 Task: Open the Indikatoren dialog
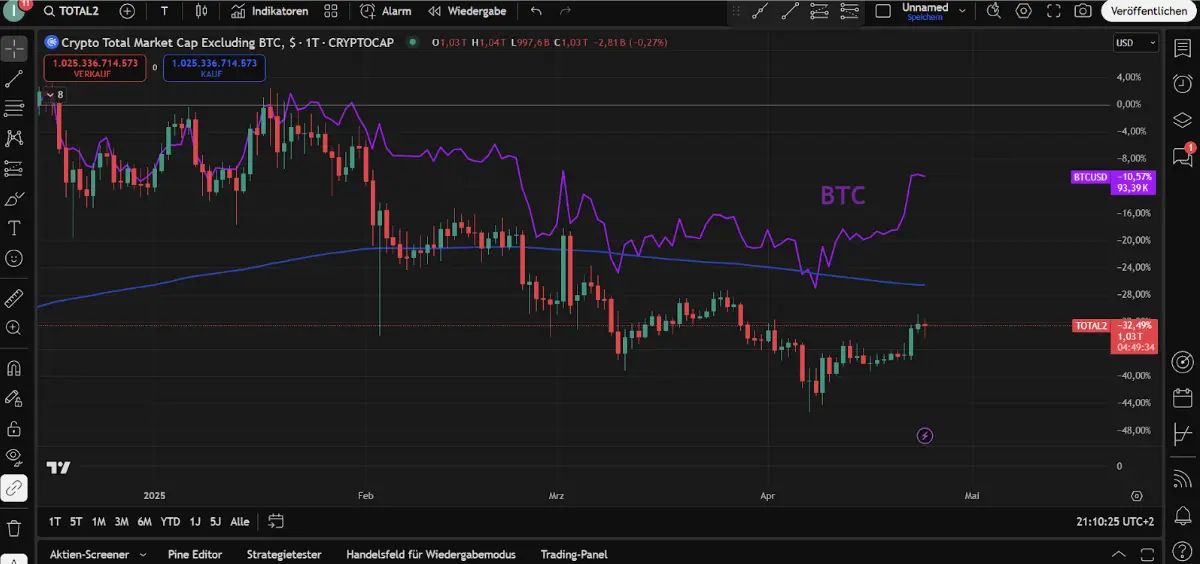(269, 11)
